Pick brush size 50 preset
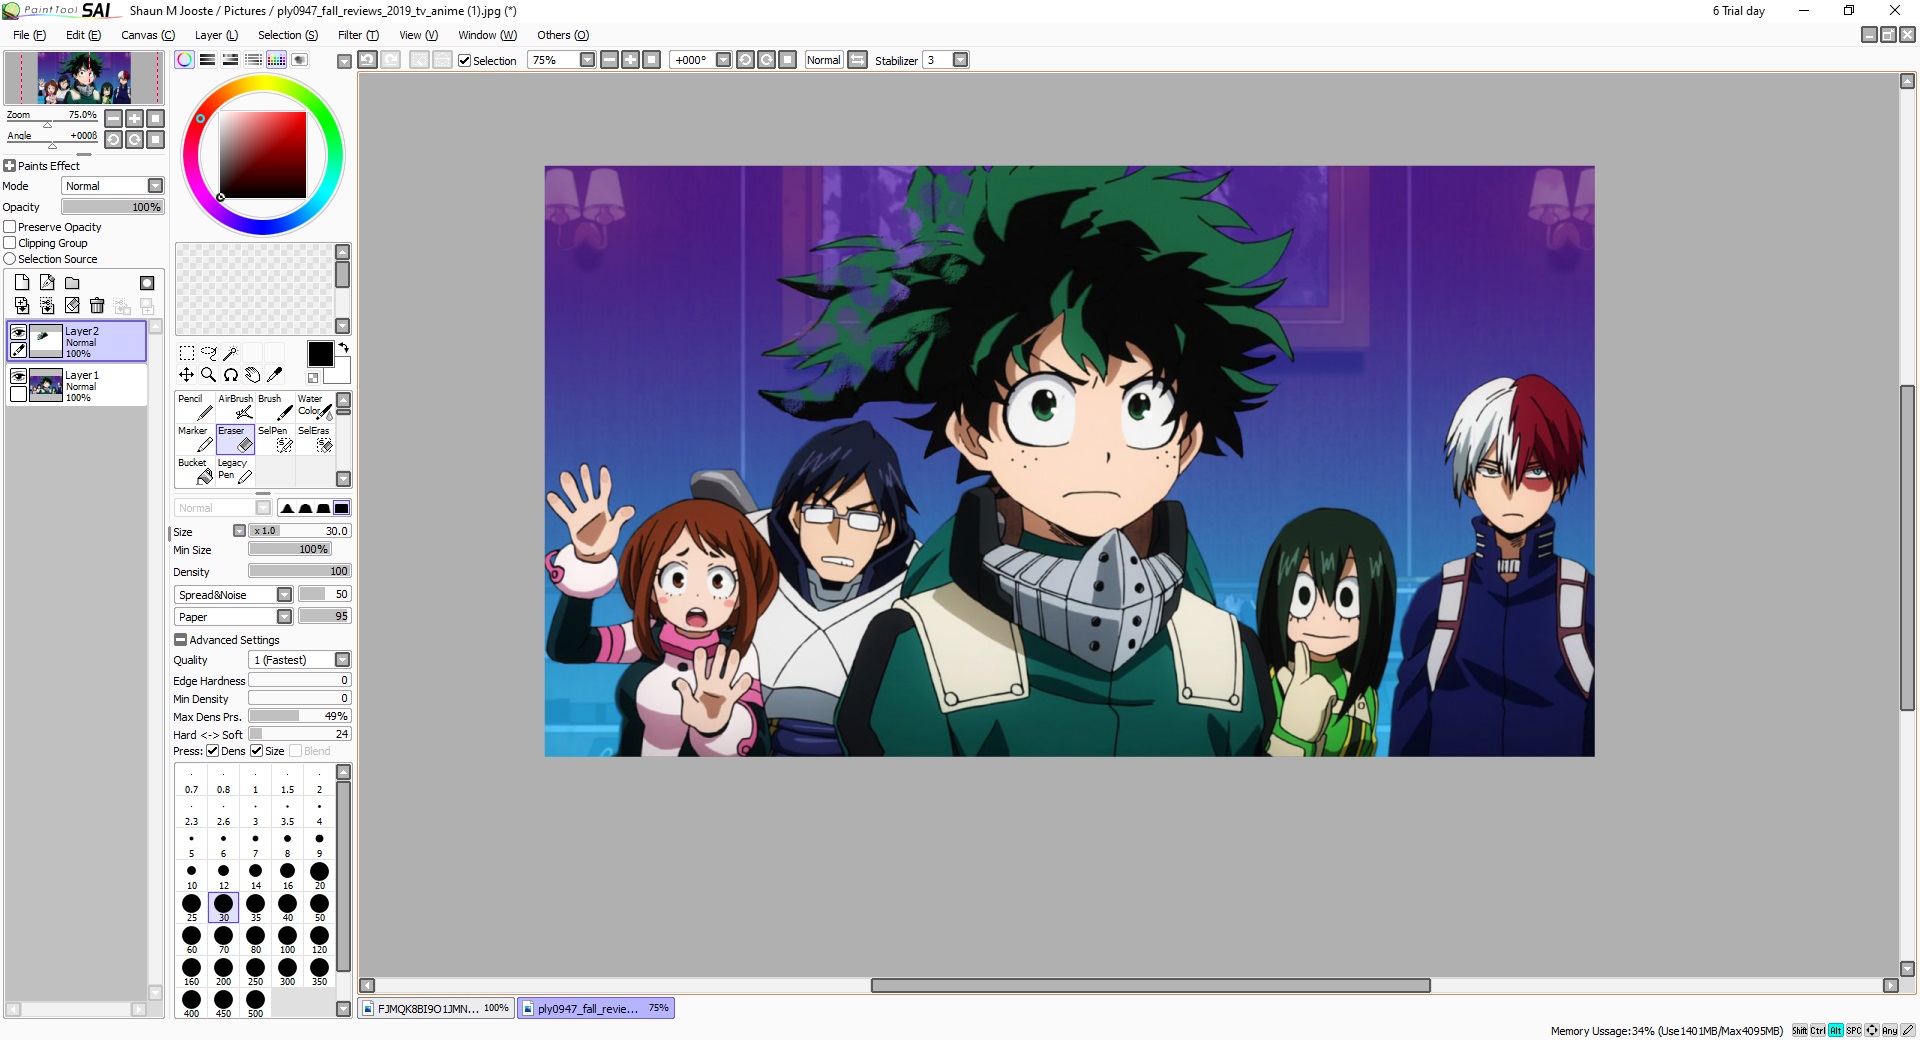Screen dimensions: 1920x1040 320,908
